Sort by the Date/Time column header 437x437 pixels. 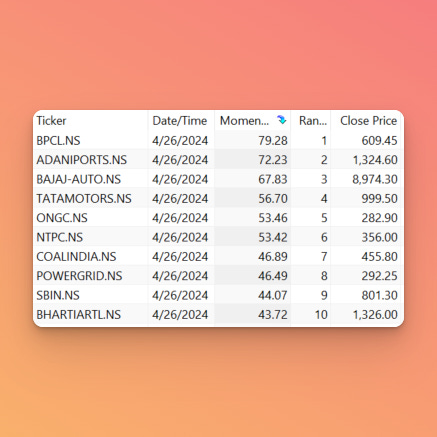tap(180, 121)
